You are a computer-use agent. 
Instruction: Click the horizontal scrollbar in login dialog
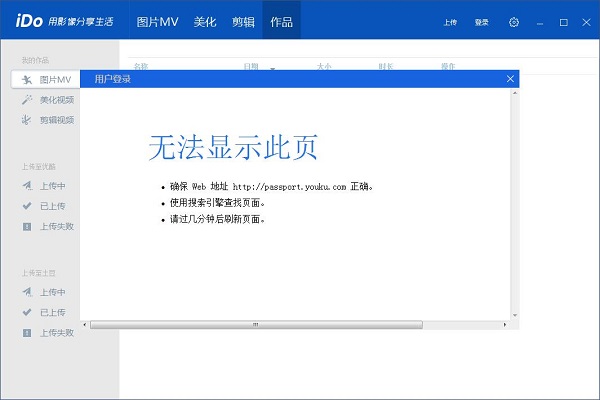(255, 324)
